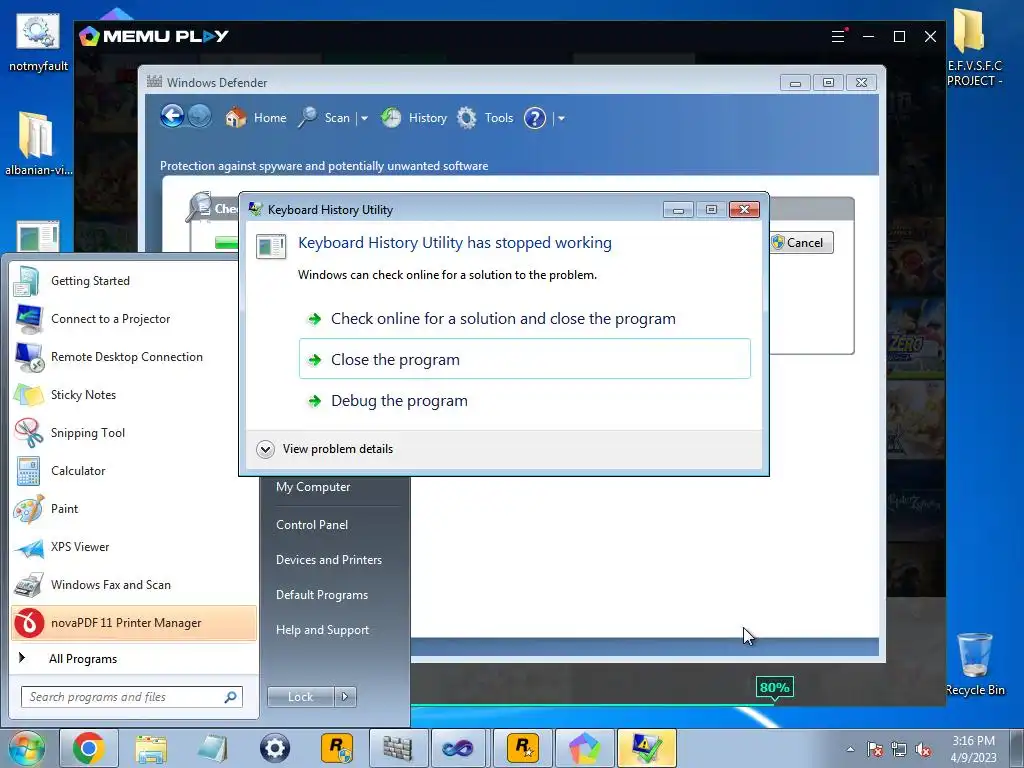Viewport: 1024px width, 768px height.
Task: Open the Windows Defender brick wall taskbar icon
Action: tap(398, 748)
